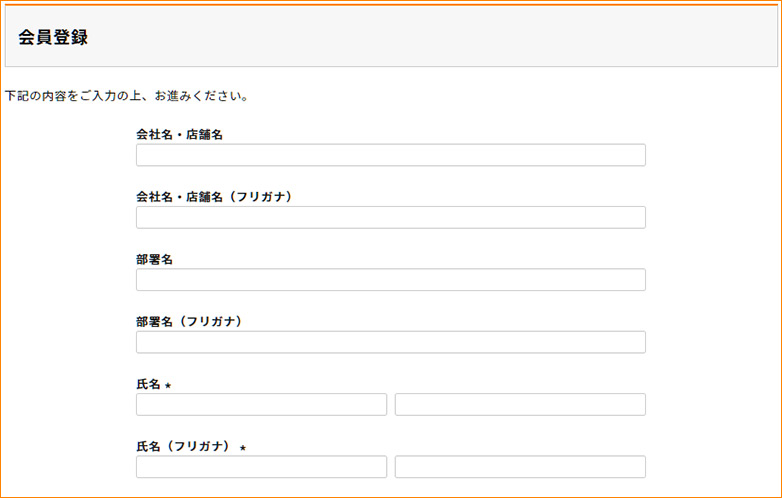Screen dimensions: 782x498
Task: Click the 部署名 label text
Action: 154,259
